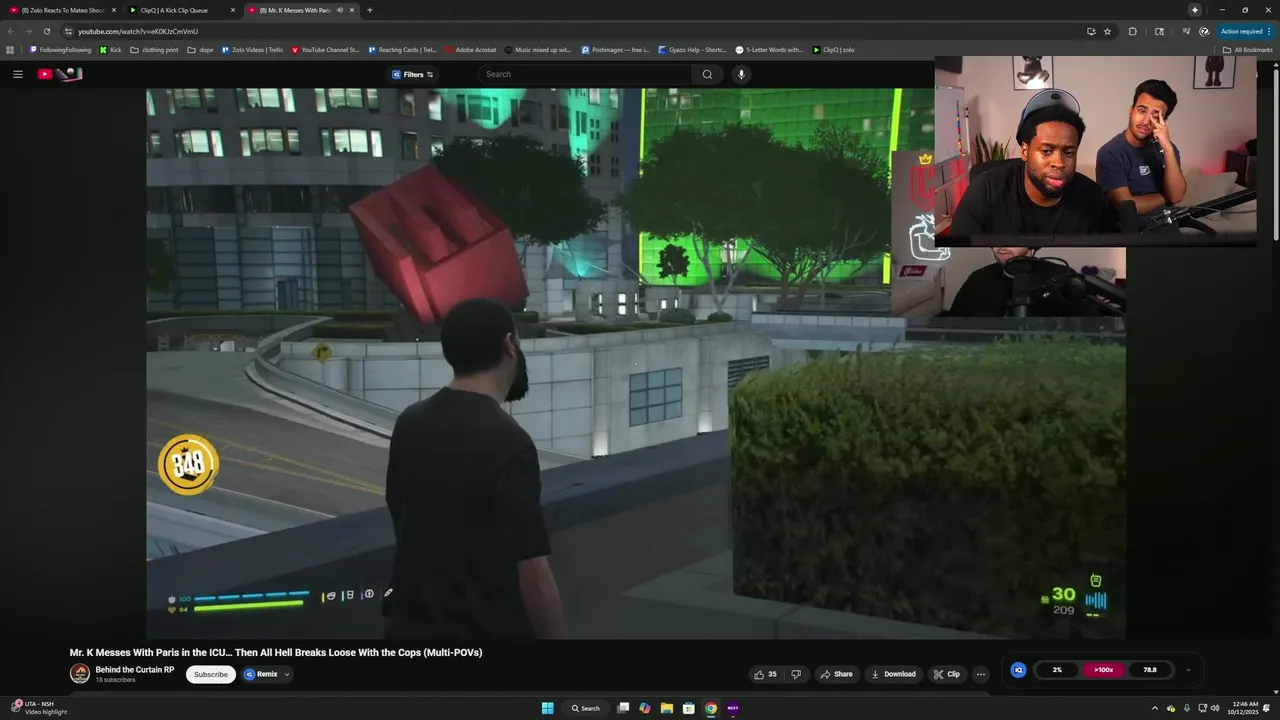1280x720 pixels.
Task: Open the ClipQ | zolo bookmark
Action: pos(833,49)
